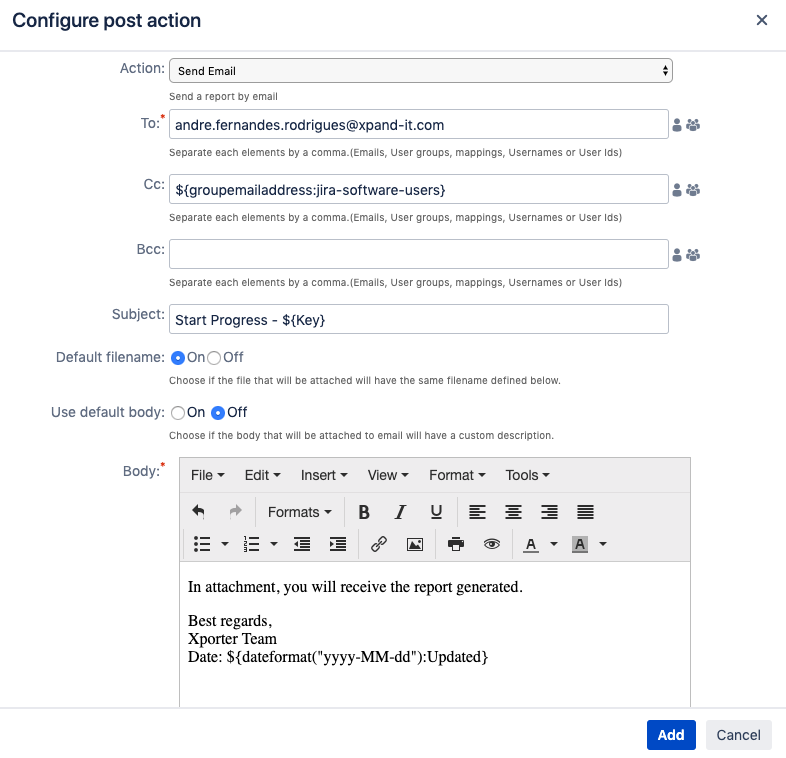Cancel the post action dialog
This screenshot has width=786, height=758.
pyautogui.click(x=738, y=735)
